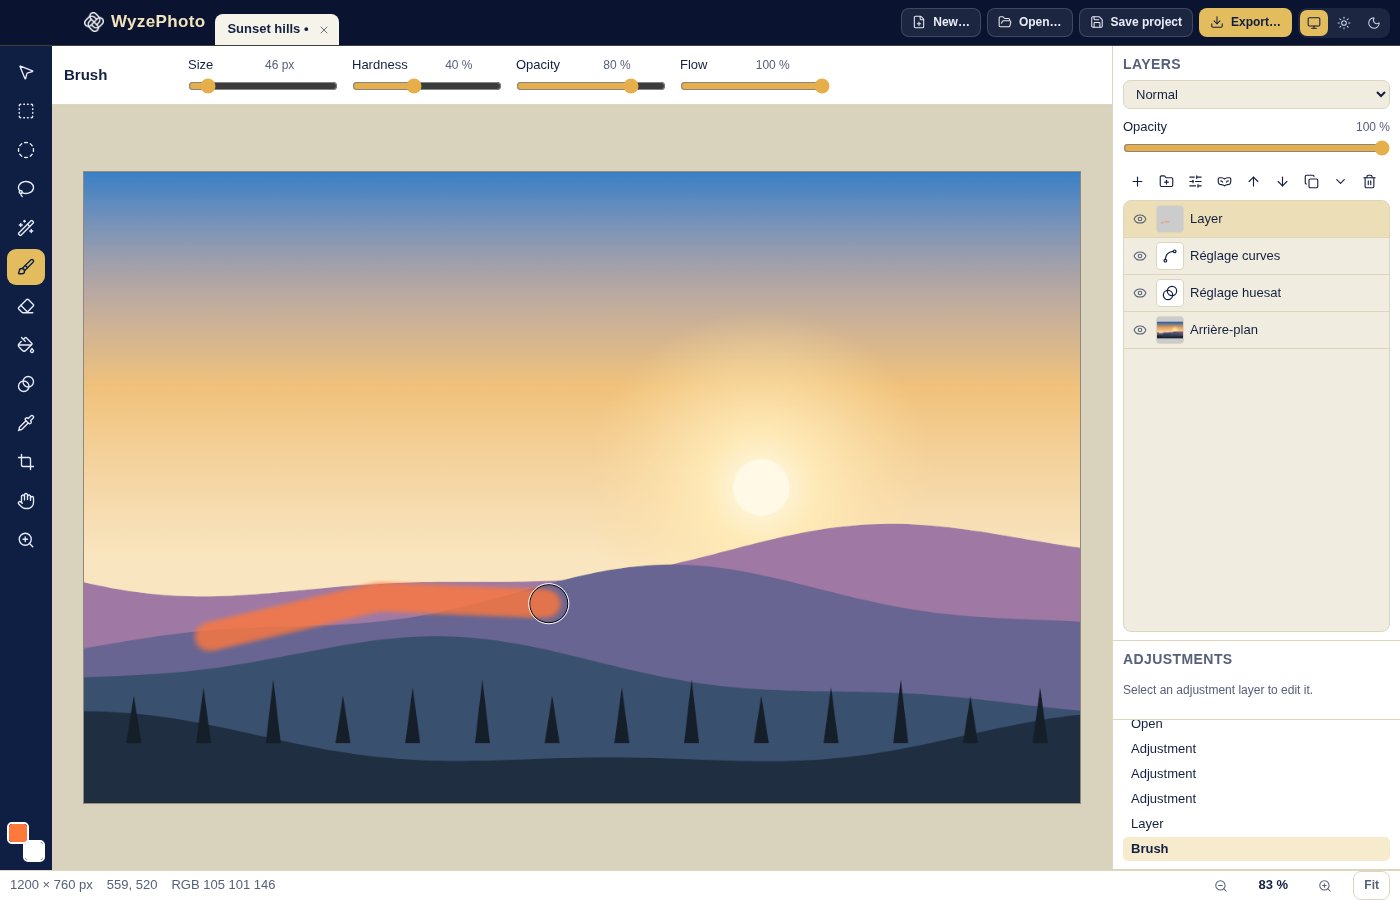Image resolution: width=1400 pixels, height=900 pixels.
Task: Click the Arrière-plan layer thumbnail
Action: coord(1170,330)
